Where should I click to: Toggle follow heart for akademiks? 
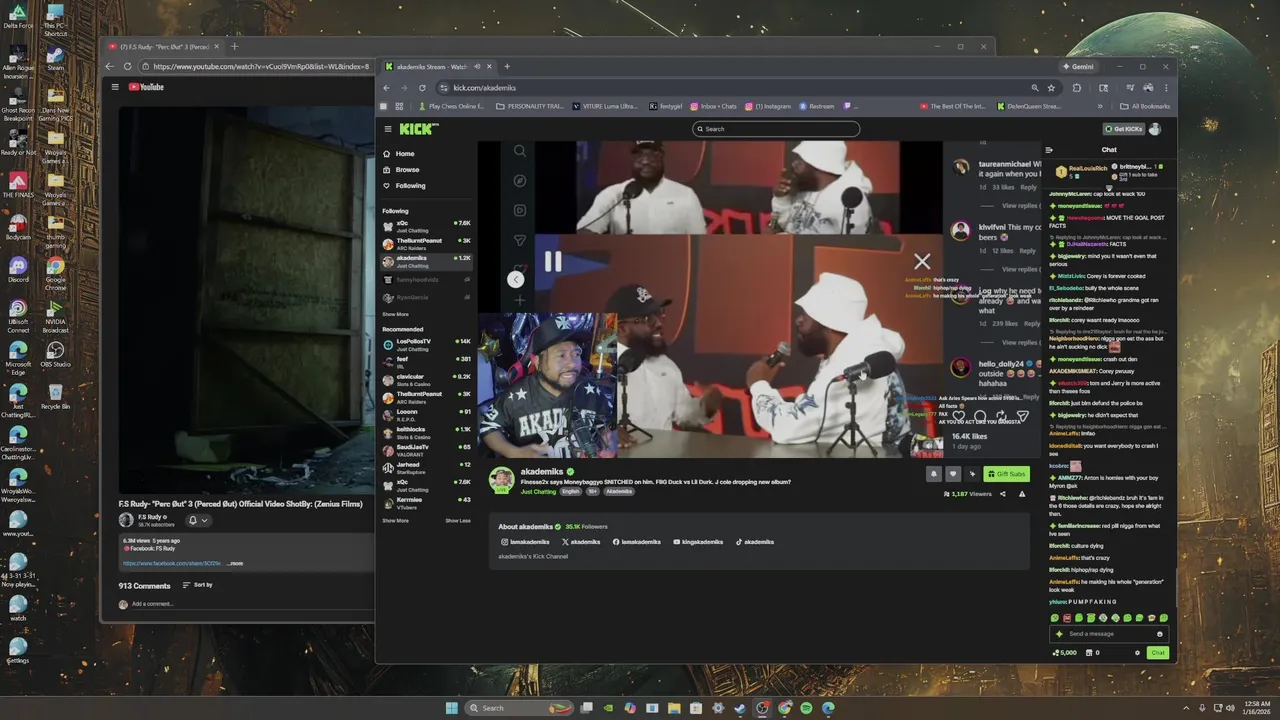tap(952, 474)
